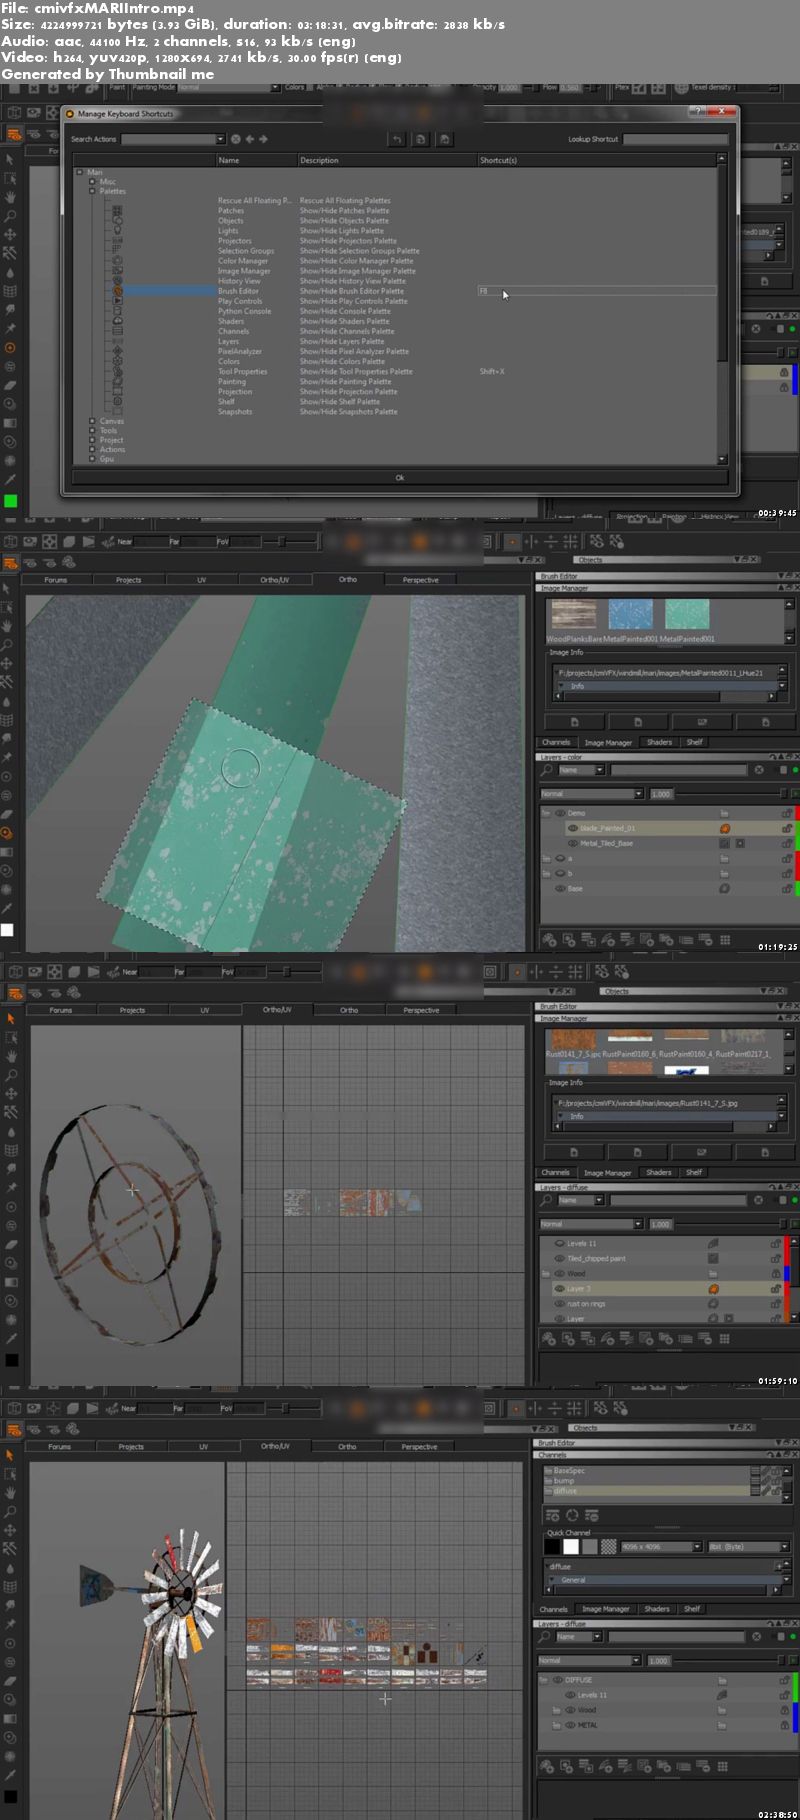Click the green foreground color swatch
The image size is (800, 1820).
10,501
